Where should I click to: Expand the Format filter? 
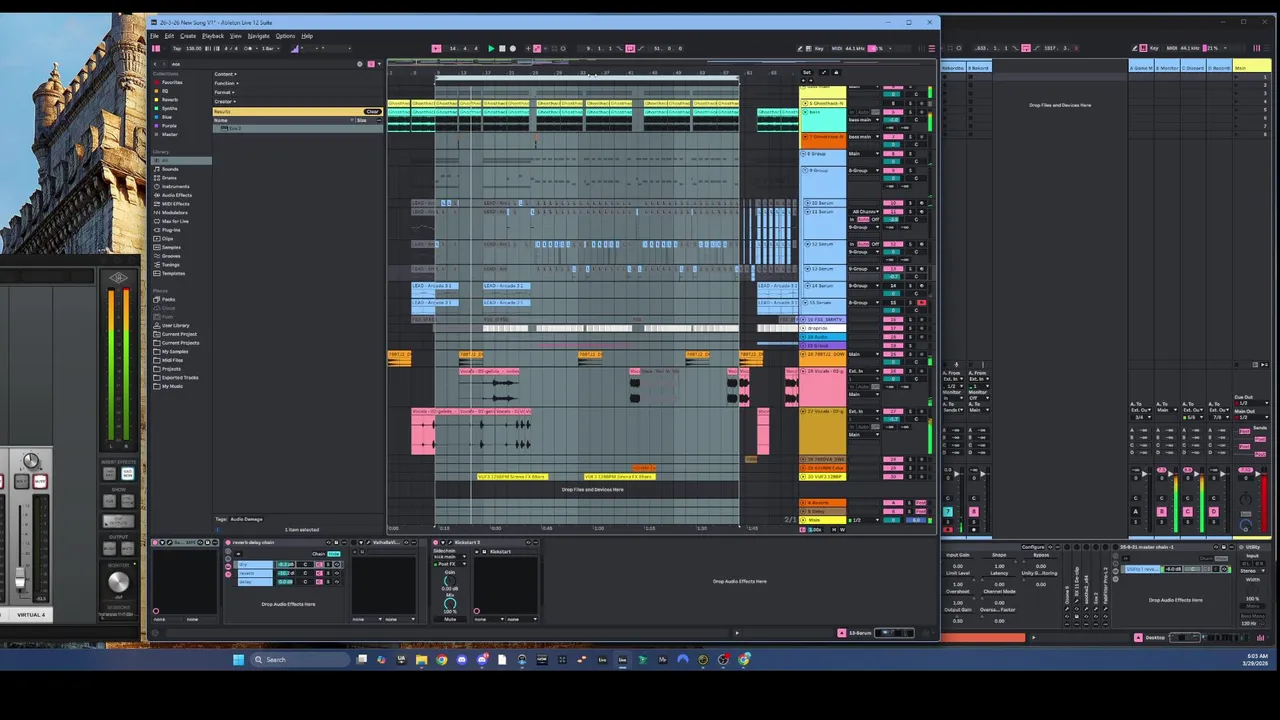point(224,92)
